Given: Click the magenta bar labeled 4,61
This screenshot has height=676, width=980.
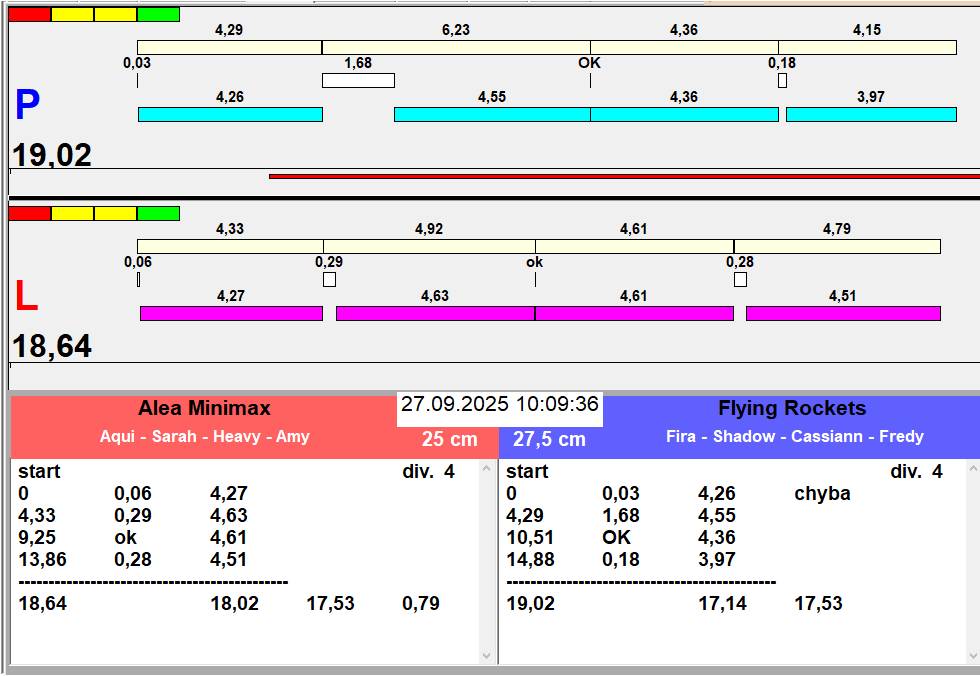Looking at the screenshot, I should pyautogui.click(x=634, y=313).
